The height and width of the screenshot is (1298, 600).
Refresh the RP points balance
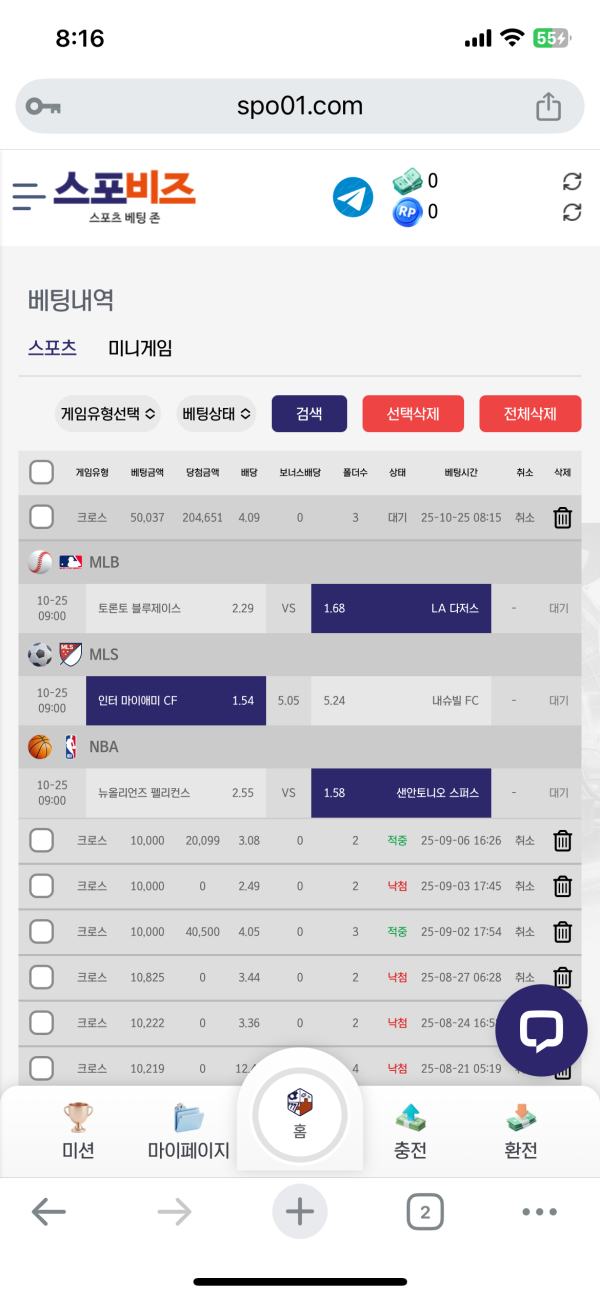pyautogui.click(x=572, y=212)
